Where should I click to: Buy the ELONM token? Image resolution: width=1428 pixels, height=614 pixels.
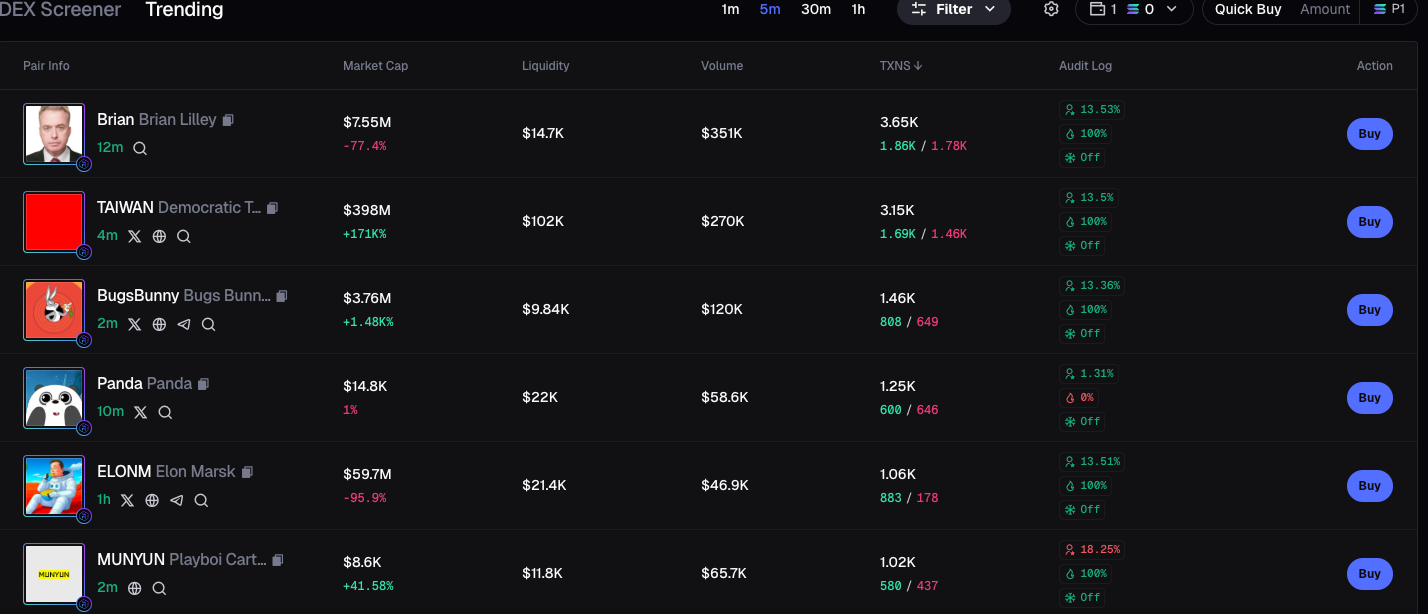(x=1369, y=486)
